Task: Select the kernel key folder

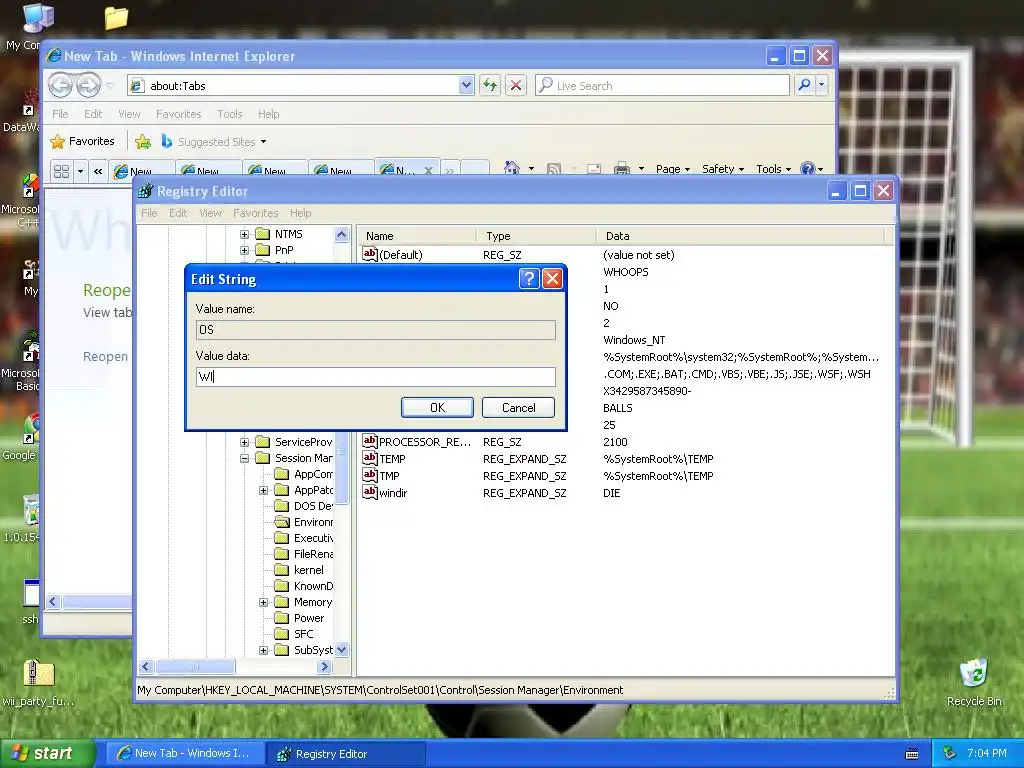Action: pyautogui.click(x=281, y=569)
